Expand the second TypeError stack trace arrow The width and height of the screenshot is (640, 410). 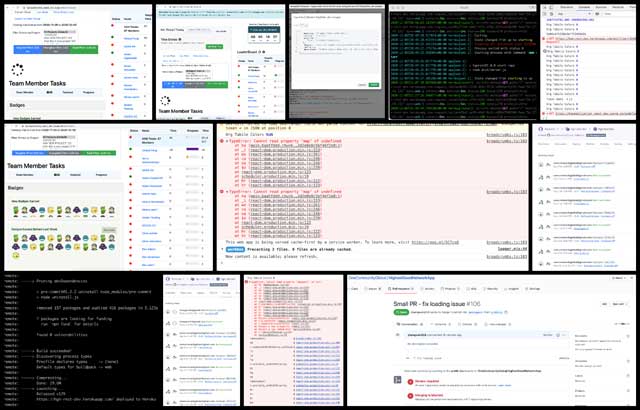point(227,192)
